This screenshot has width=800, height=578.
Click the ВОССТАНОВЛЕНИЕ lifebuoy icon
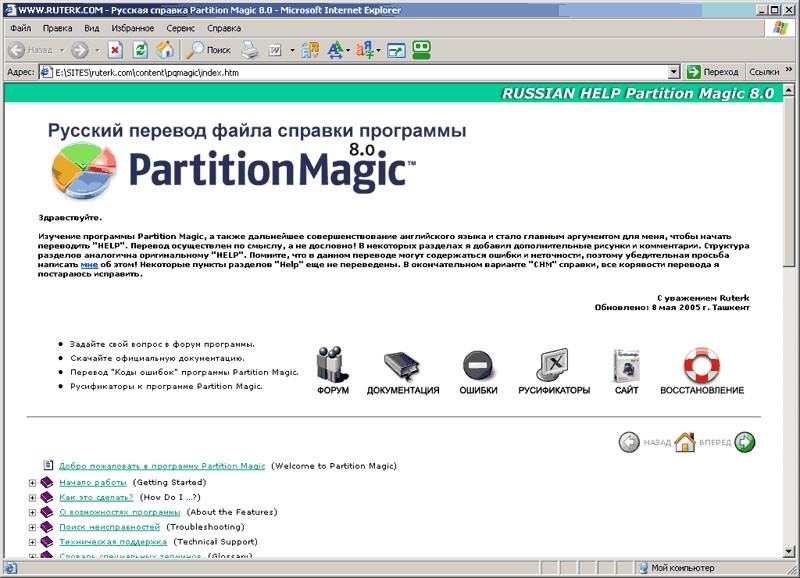(x=701, y=366)
